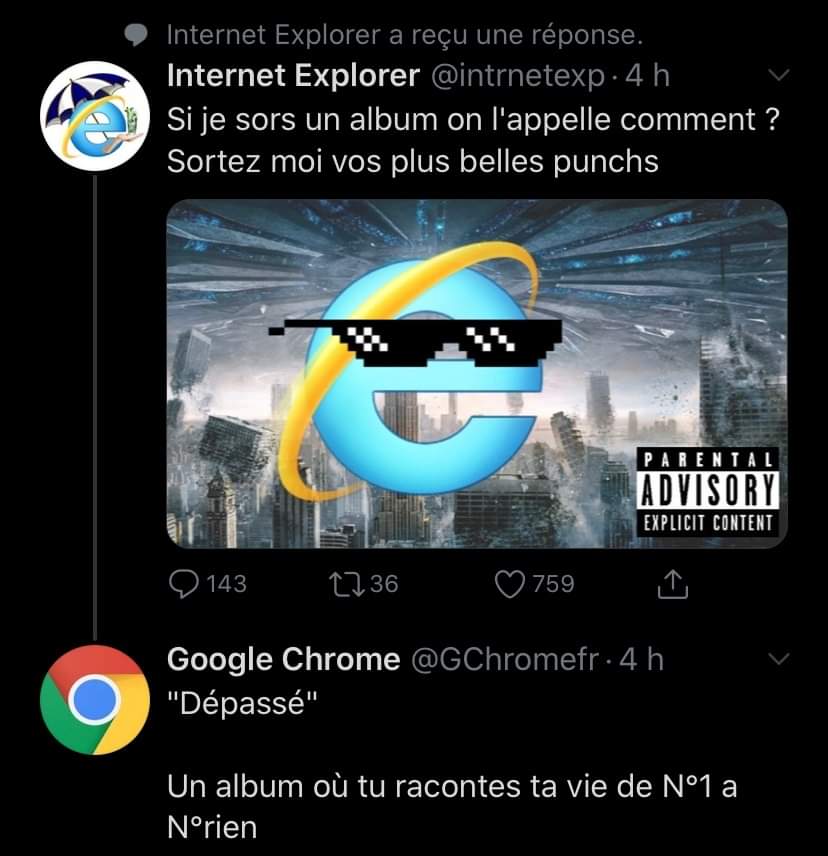Viewport: 828px width, 856px height.
Task: Click the bold Google Chrome display name
Action: point(283,659)
